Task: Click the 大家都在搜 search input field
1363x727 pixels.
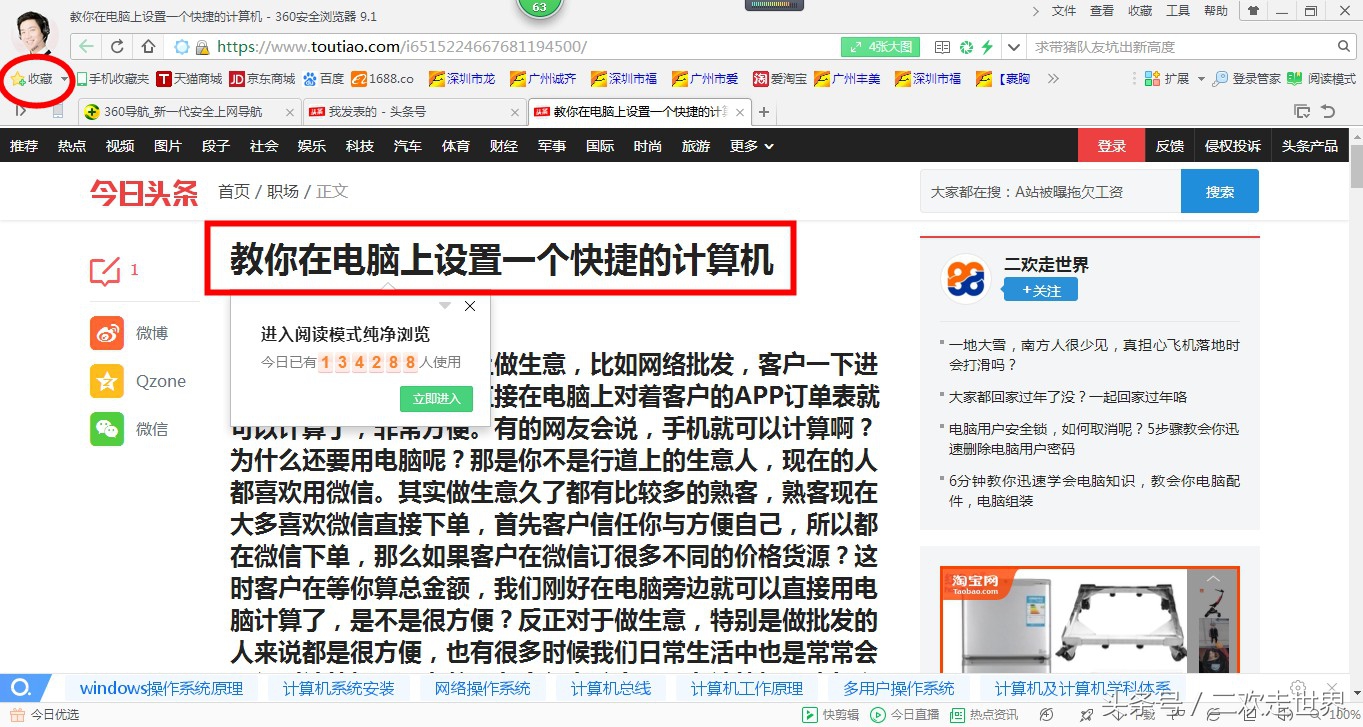Action: 1050,191
